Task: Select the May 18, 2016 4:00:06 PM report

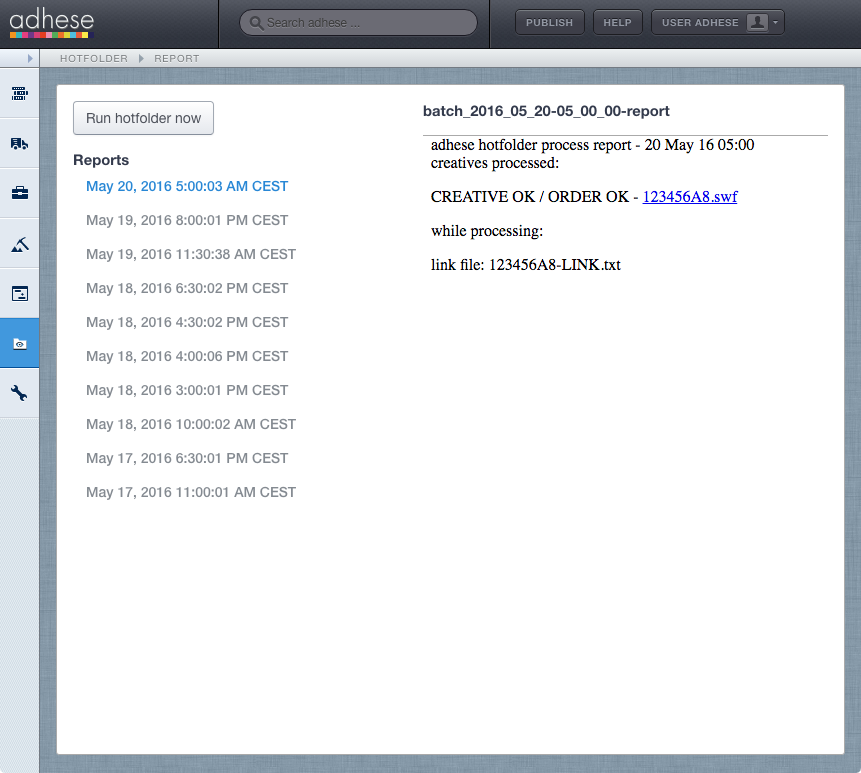Action: point(187,356)
